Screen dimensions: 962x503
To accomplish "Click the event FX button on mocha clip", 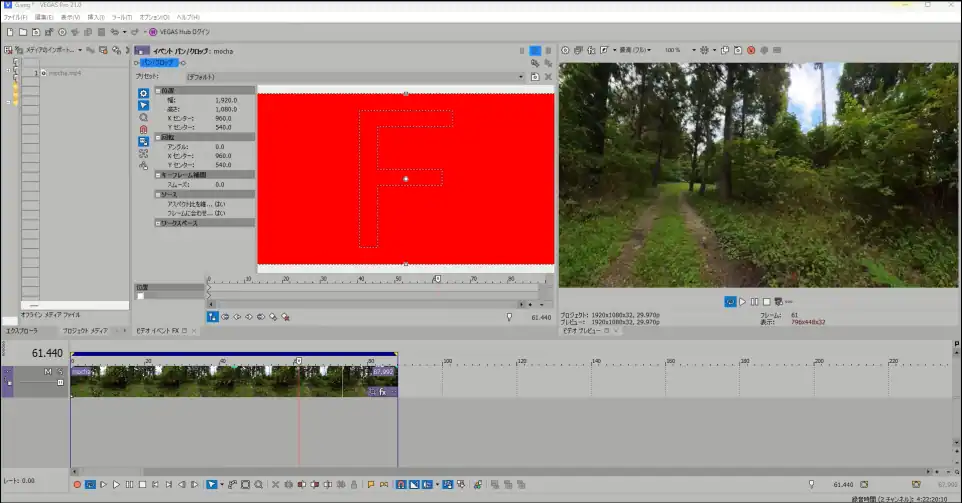I will [383, 392].
